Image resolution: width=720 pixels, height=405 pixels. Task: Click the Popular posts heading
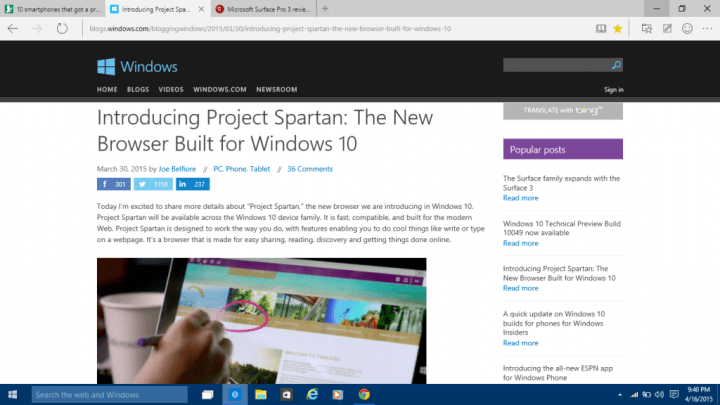(x=563, y=149)
